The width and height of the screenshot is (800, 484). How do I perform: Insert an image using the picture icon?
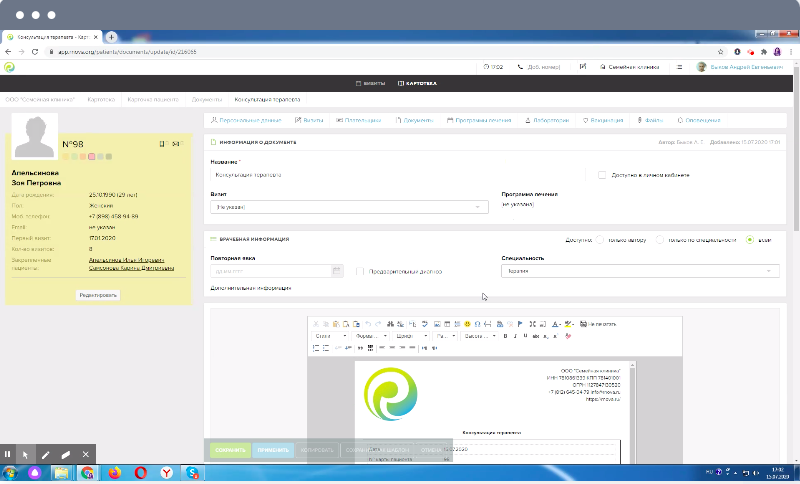[x=437, y=324]
